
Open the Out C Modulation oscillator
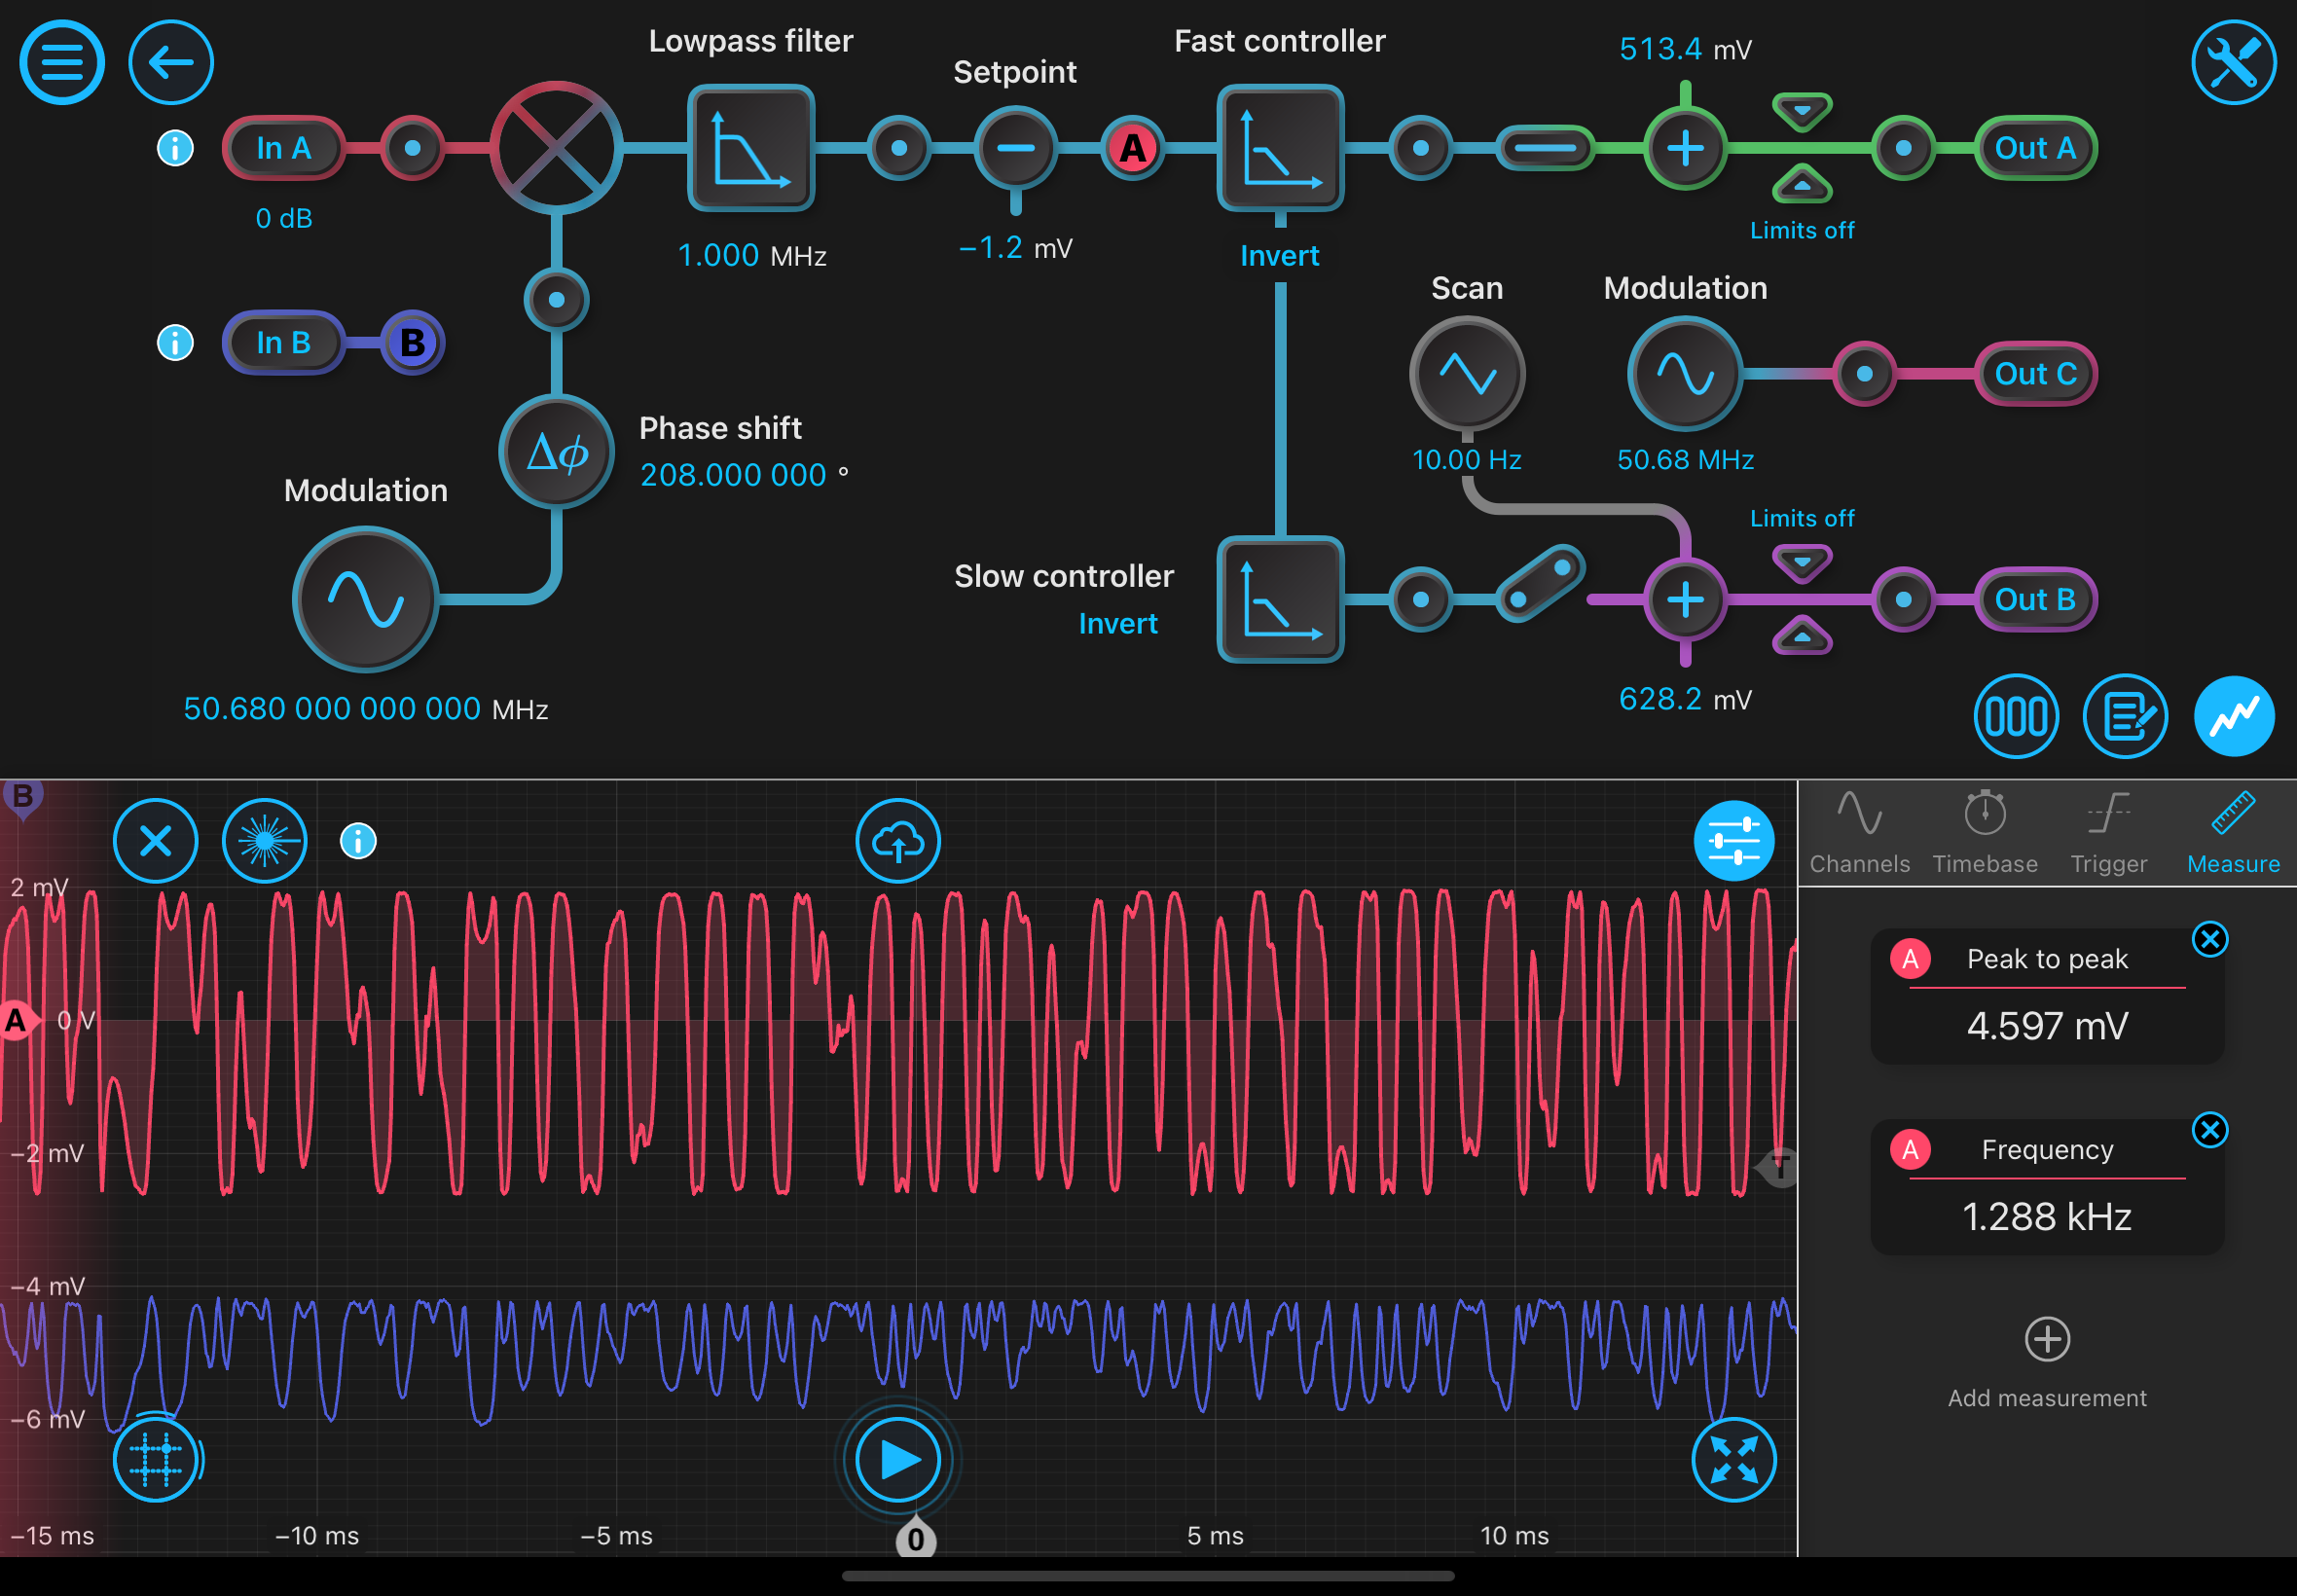(x=1685, y=374)
